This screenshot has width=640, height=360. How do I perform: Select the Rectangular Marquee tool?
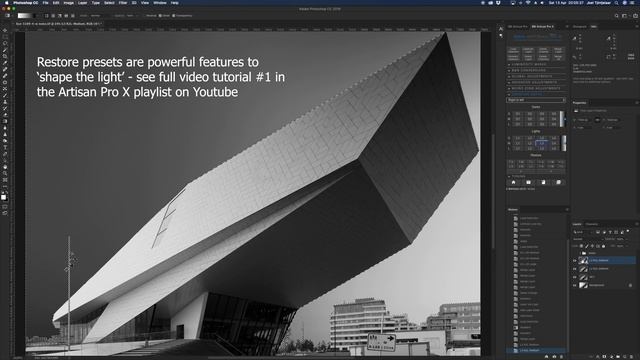click(5, 36)
